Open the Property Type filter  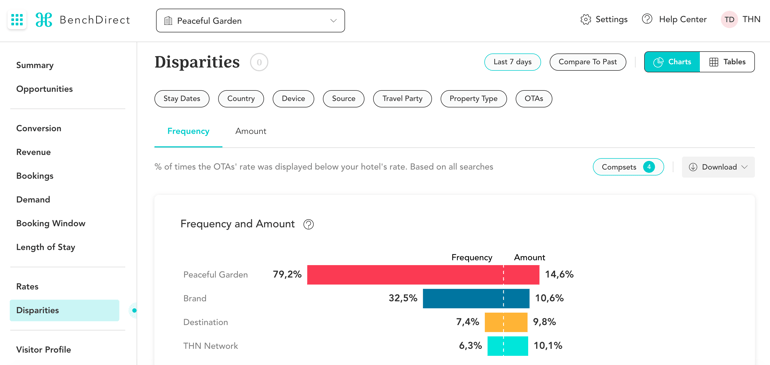(x=473, y=99)
